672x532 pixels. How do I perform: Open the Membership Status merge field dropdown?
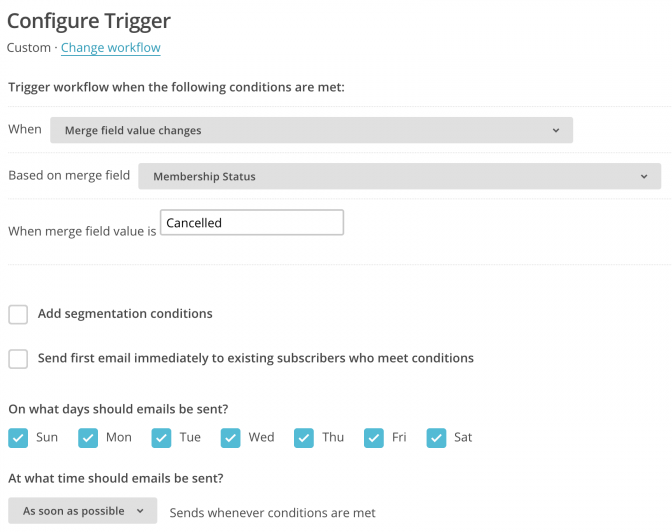click(x=399, y=177)
